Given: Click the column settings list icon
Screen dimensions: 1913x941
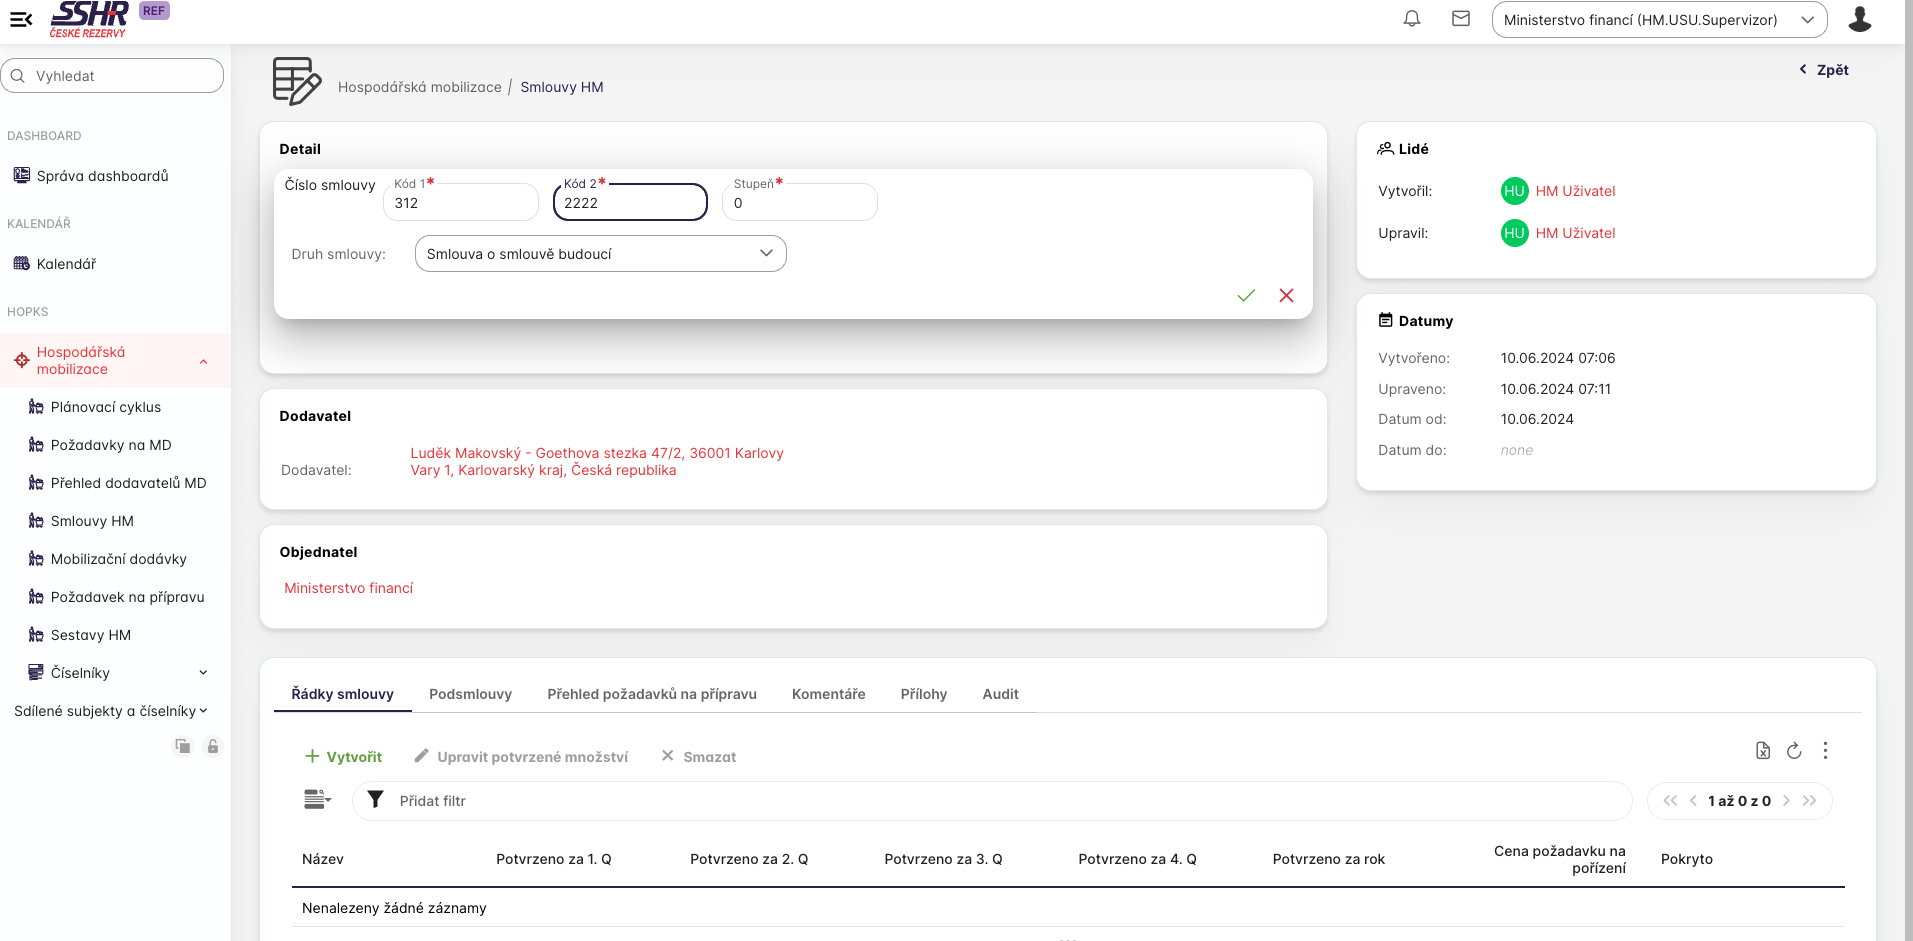Looking at the screenshot, I should pyautogui.click(x=317, y=800).
